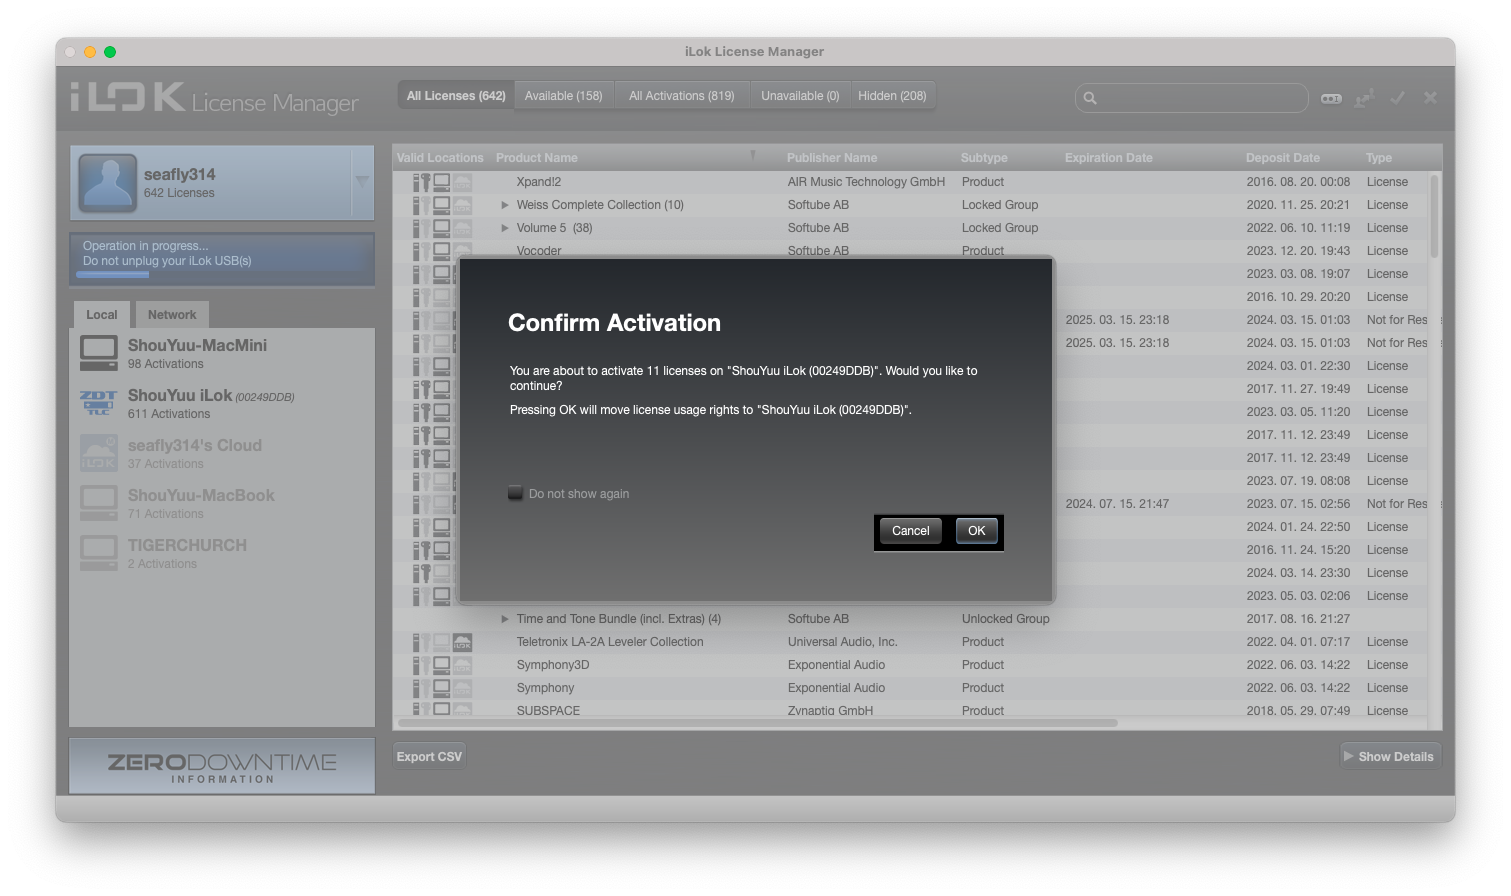Click the computer icon in Volume 5 row

(441, 228)
